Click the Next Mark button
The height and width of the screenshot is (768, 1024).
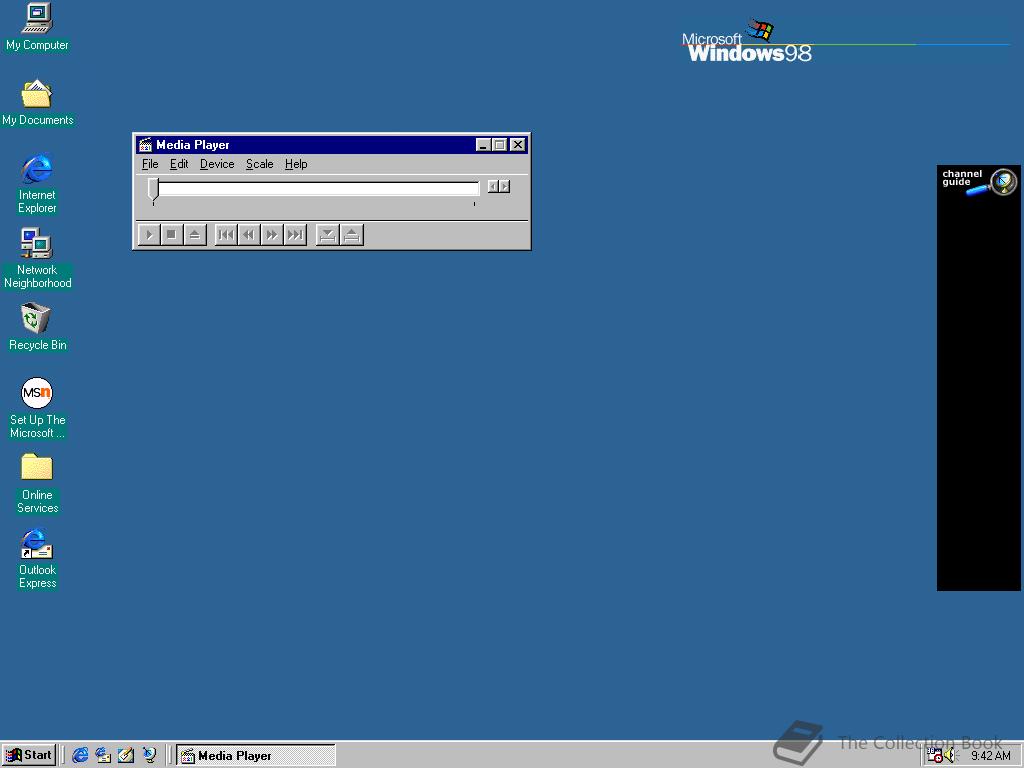coord(295,234)
